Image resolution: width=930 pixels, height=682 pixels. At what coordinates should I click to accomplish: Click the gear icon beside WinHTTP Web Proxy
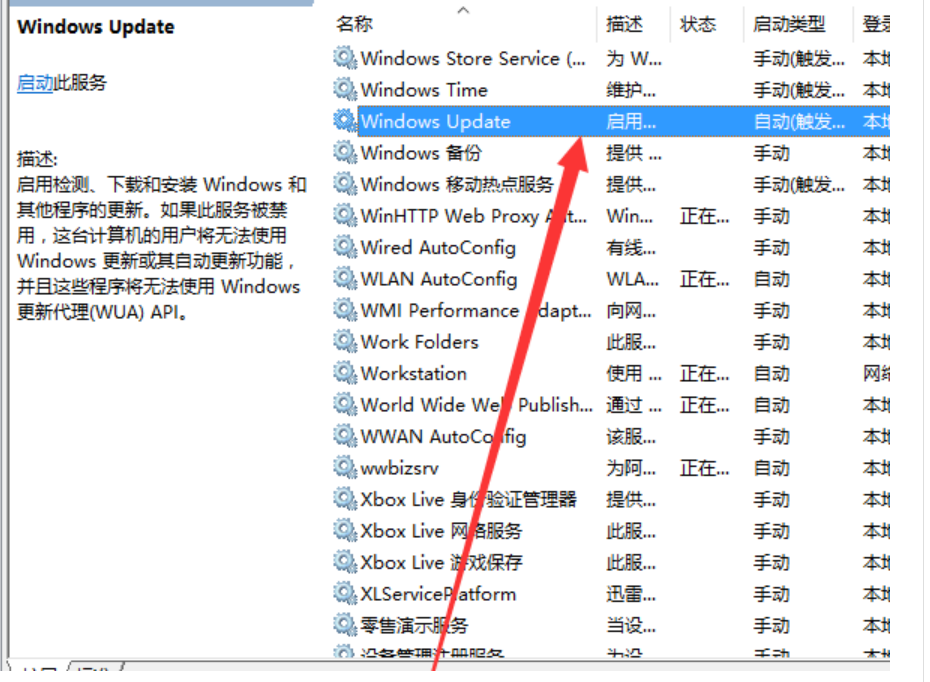point(345,215)
